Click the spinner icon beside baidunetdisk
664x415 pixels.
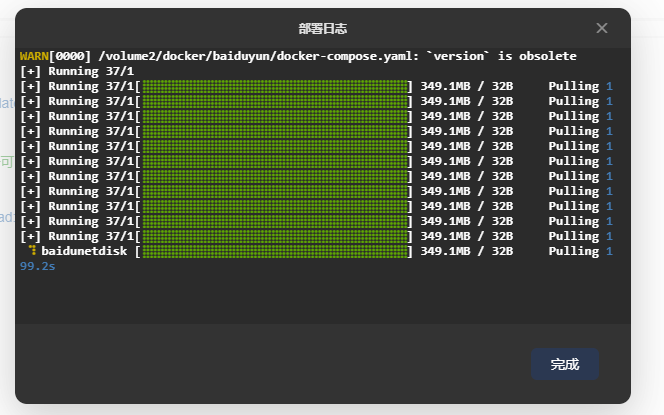[33, 250]
